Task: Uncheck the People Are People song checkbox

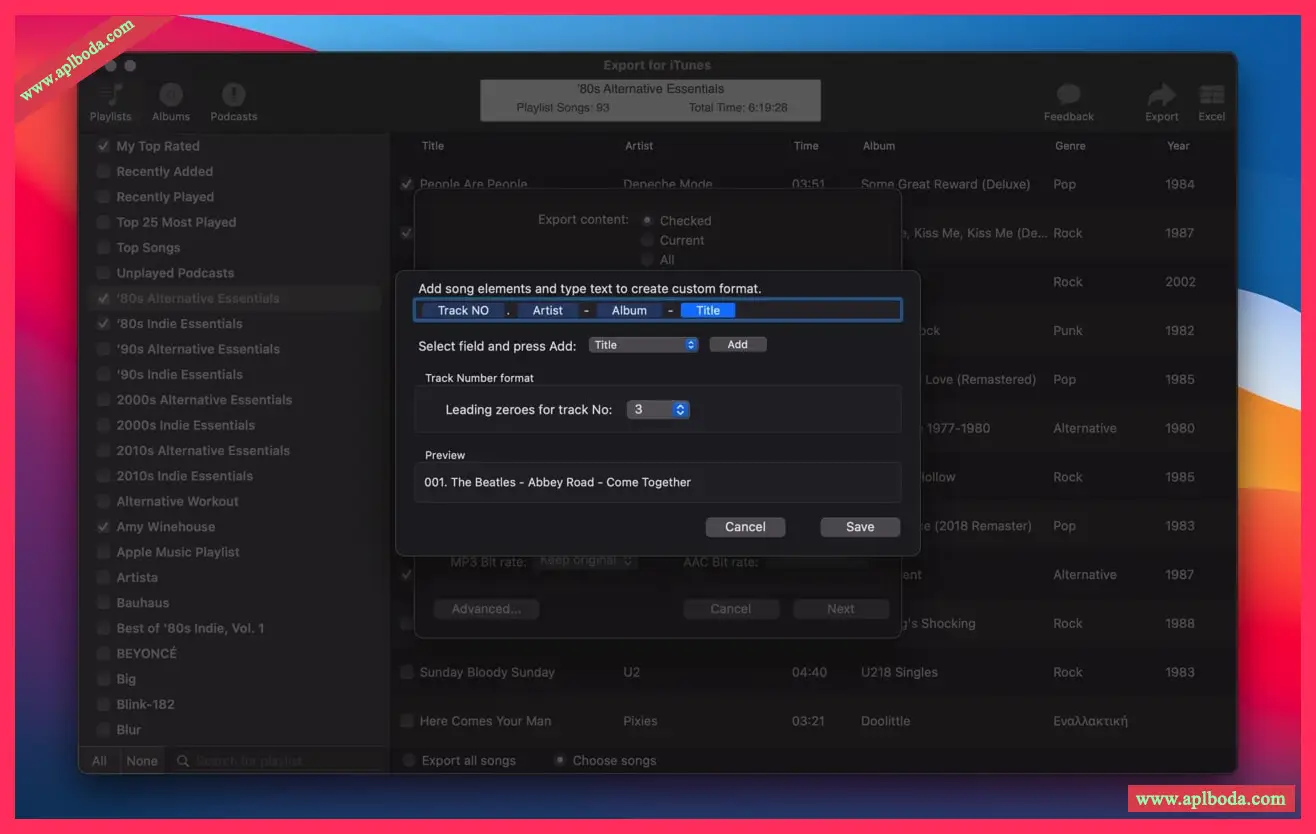Action: (407, 184)
